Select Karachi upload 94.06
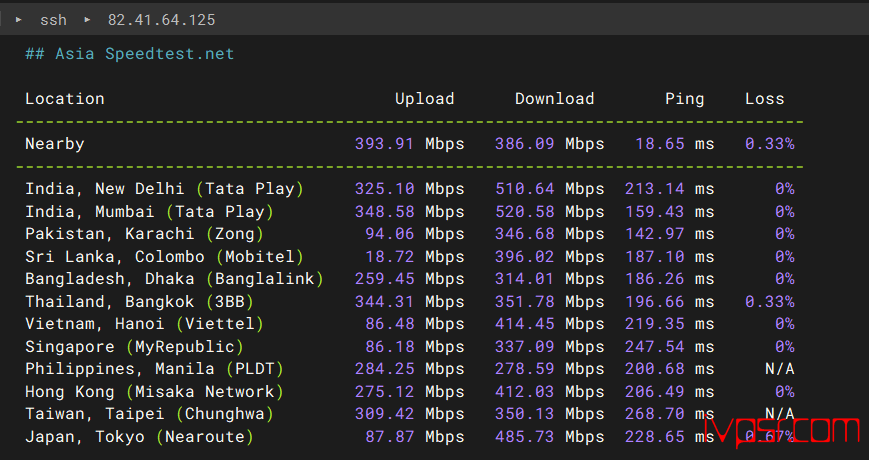 click(389, 234)
